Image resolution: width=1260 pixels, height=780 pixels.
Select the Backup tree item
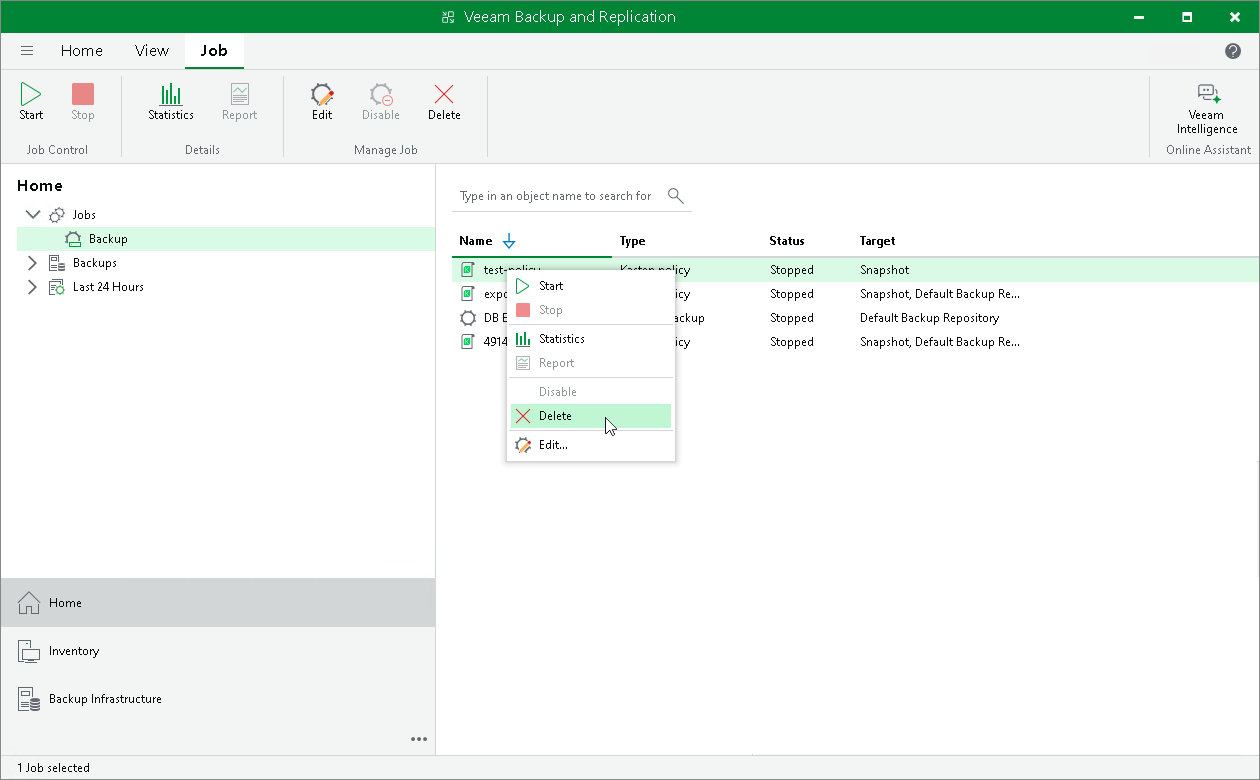(x=226, y=239)
